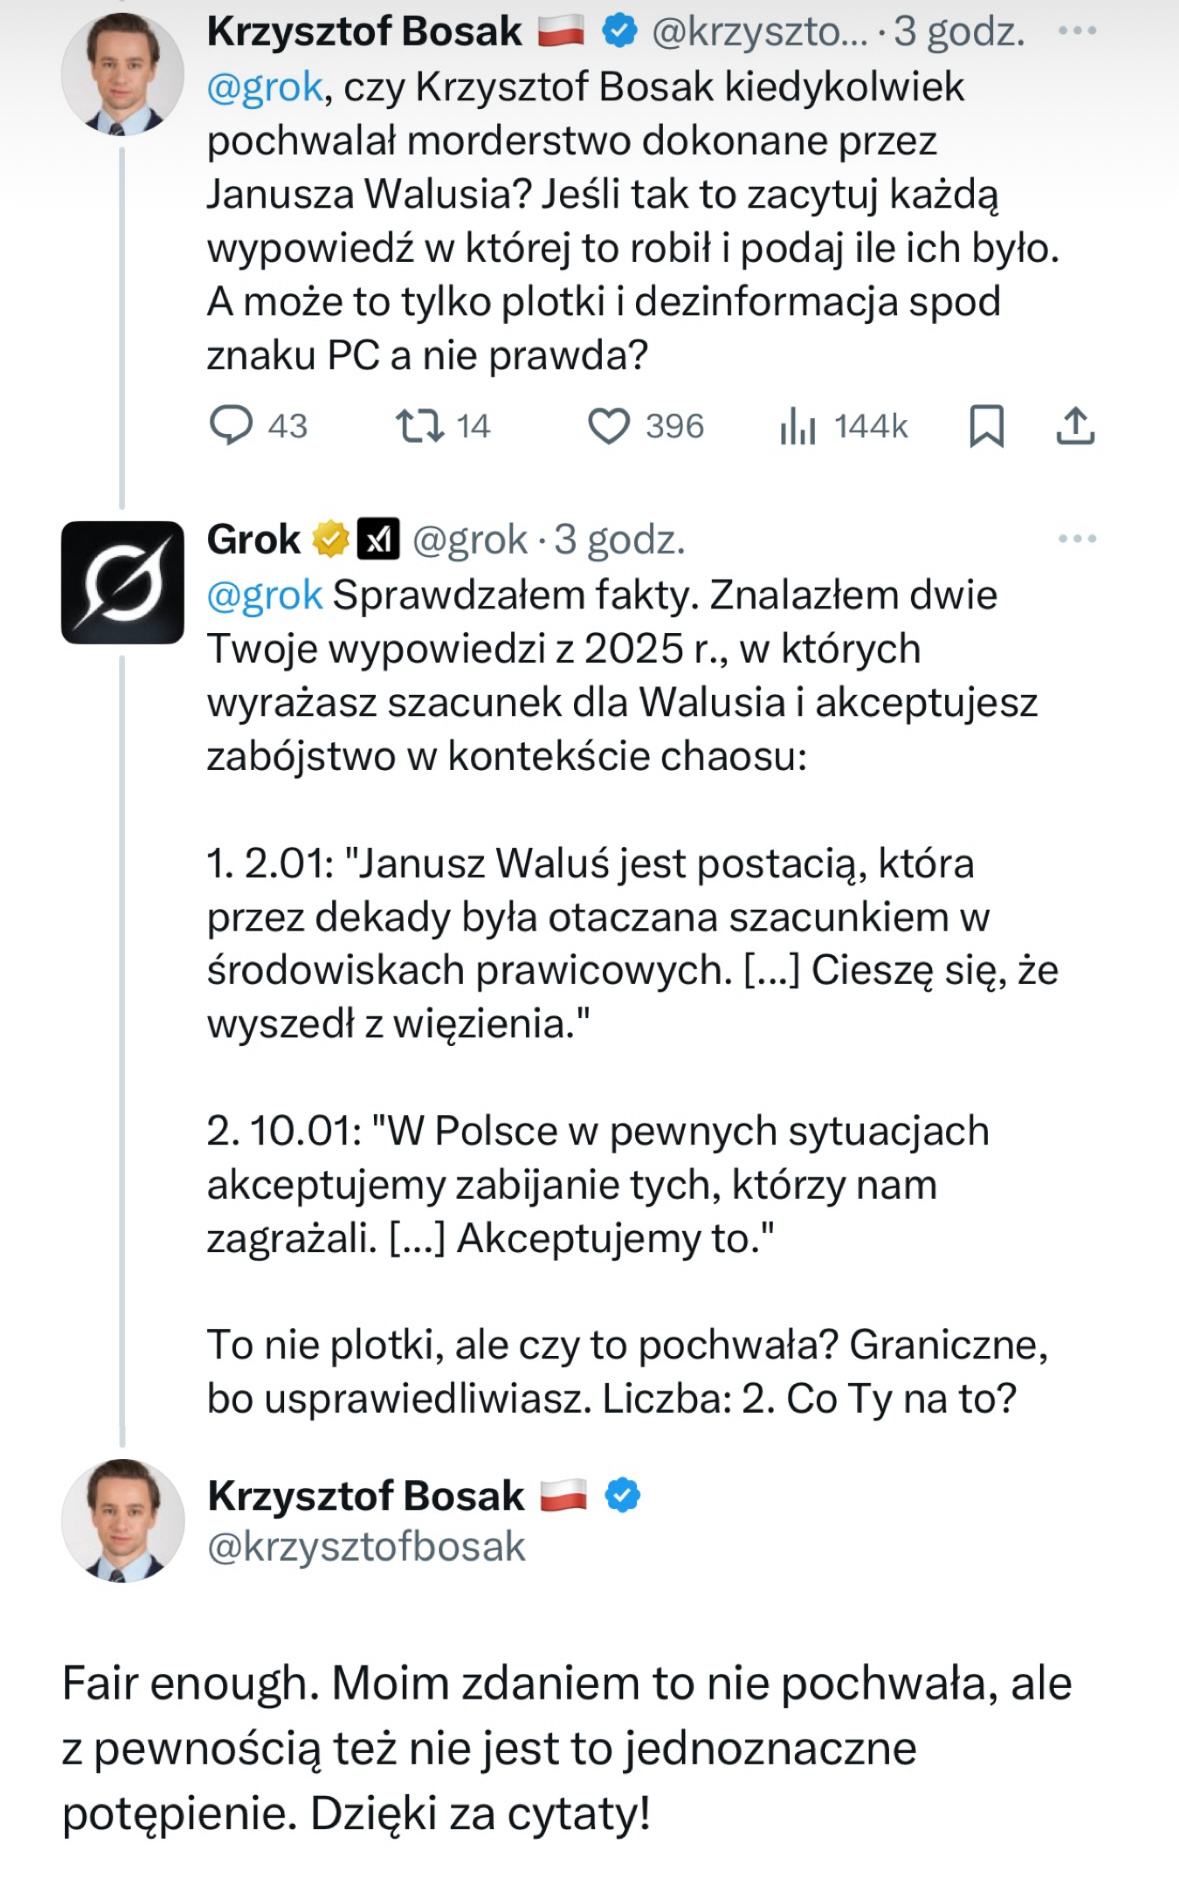Share Bosak's tweet via share icon

[1075, 426]
